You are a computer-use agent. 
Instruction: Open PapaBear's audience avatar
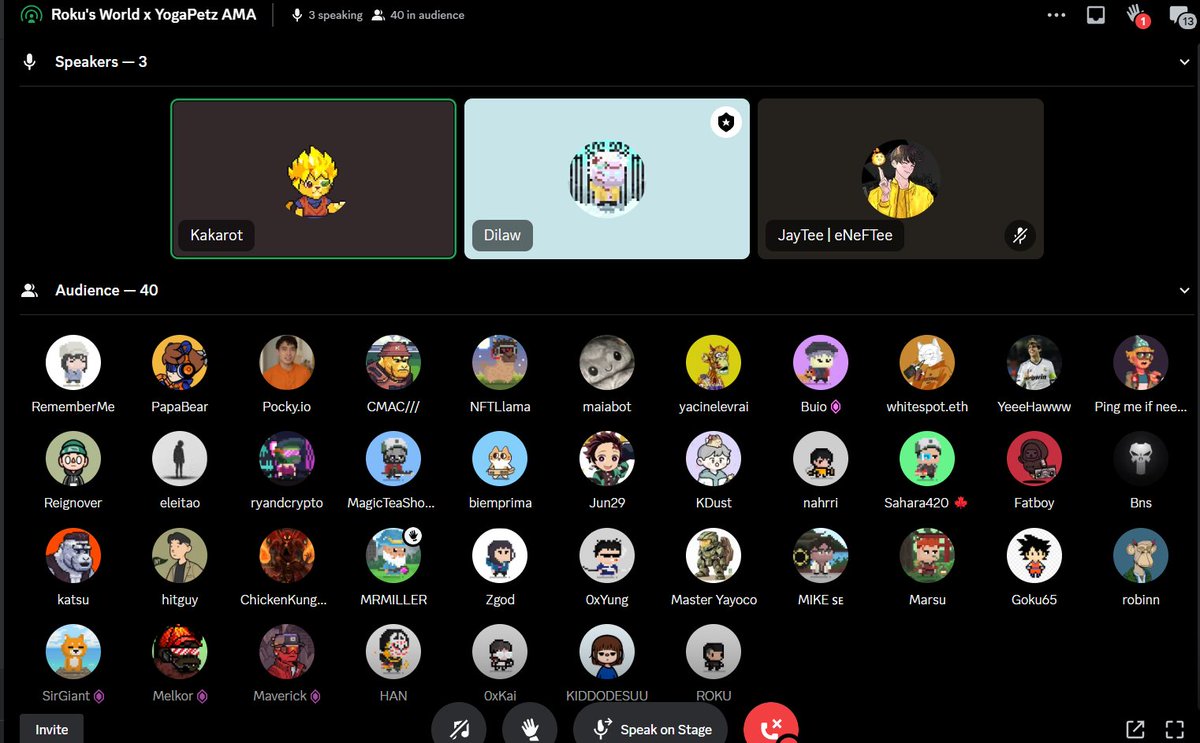180,362
